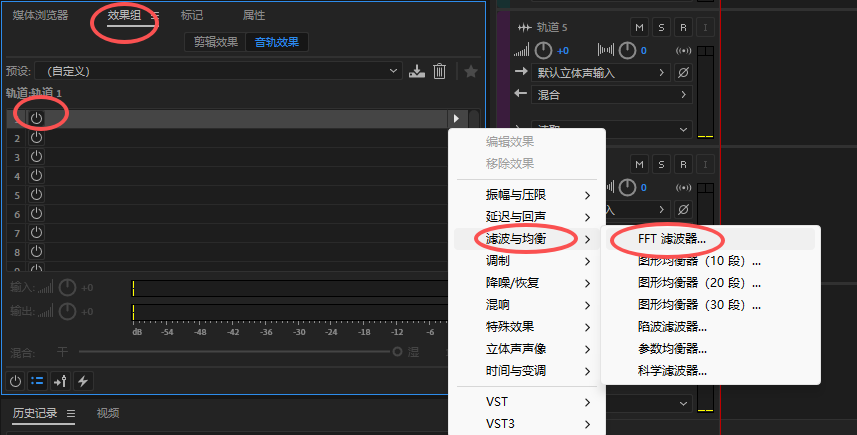Open 立体声声像 submenu

pyautogui.click(x=525, y=349)
